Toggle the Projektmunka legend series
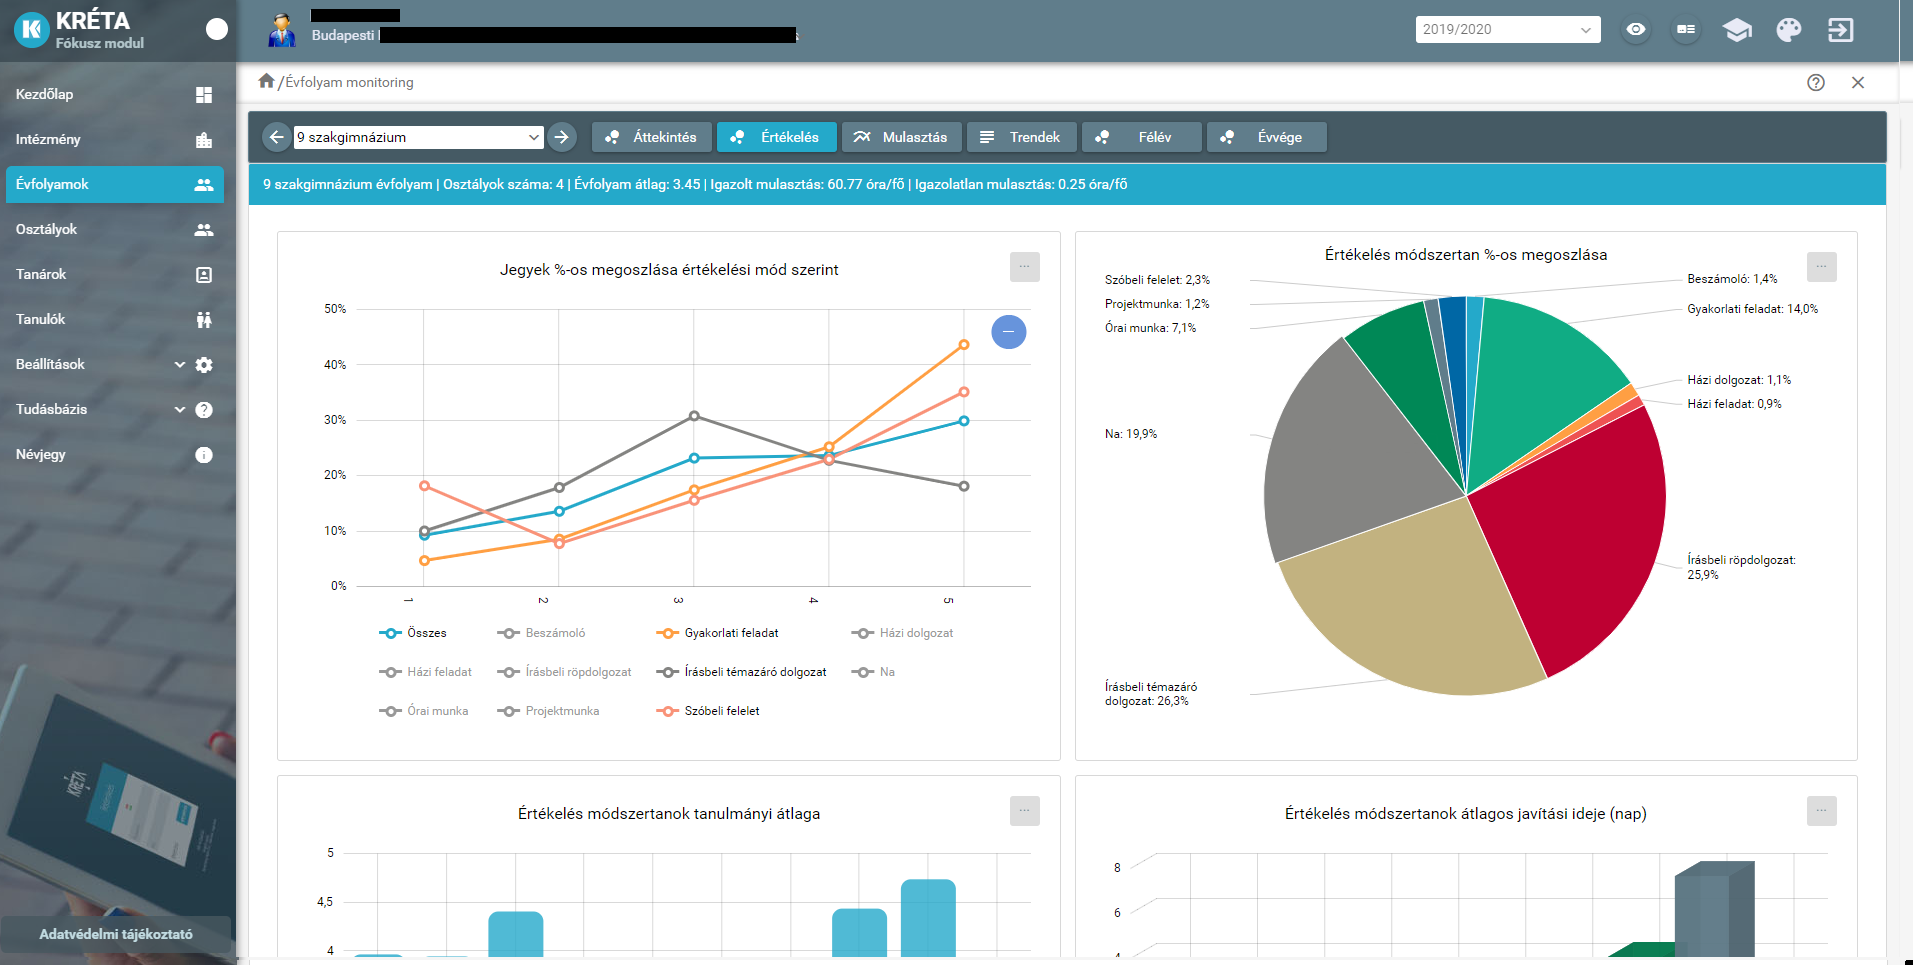 [548, 711]
